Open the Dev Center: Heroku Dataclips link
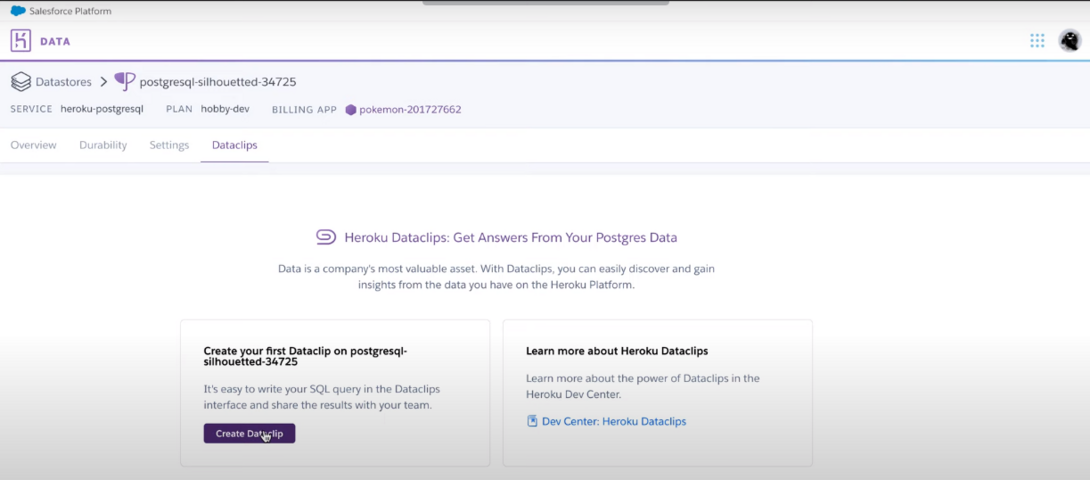Image resolution: width=1090 pixels, height=480 pixels. [x=614, y=421]
